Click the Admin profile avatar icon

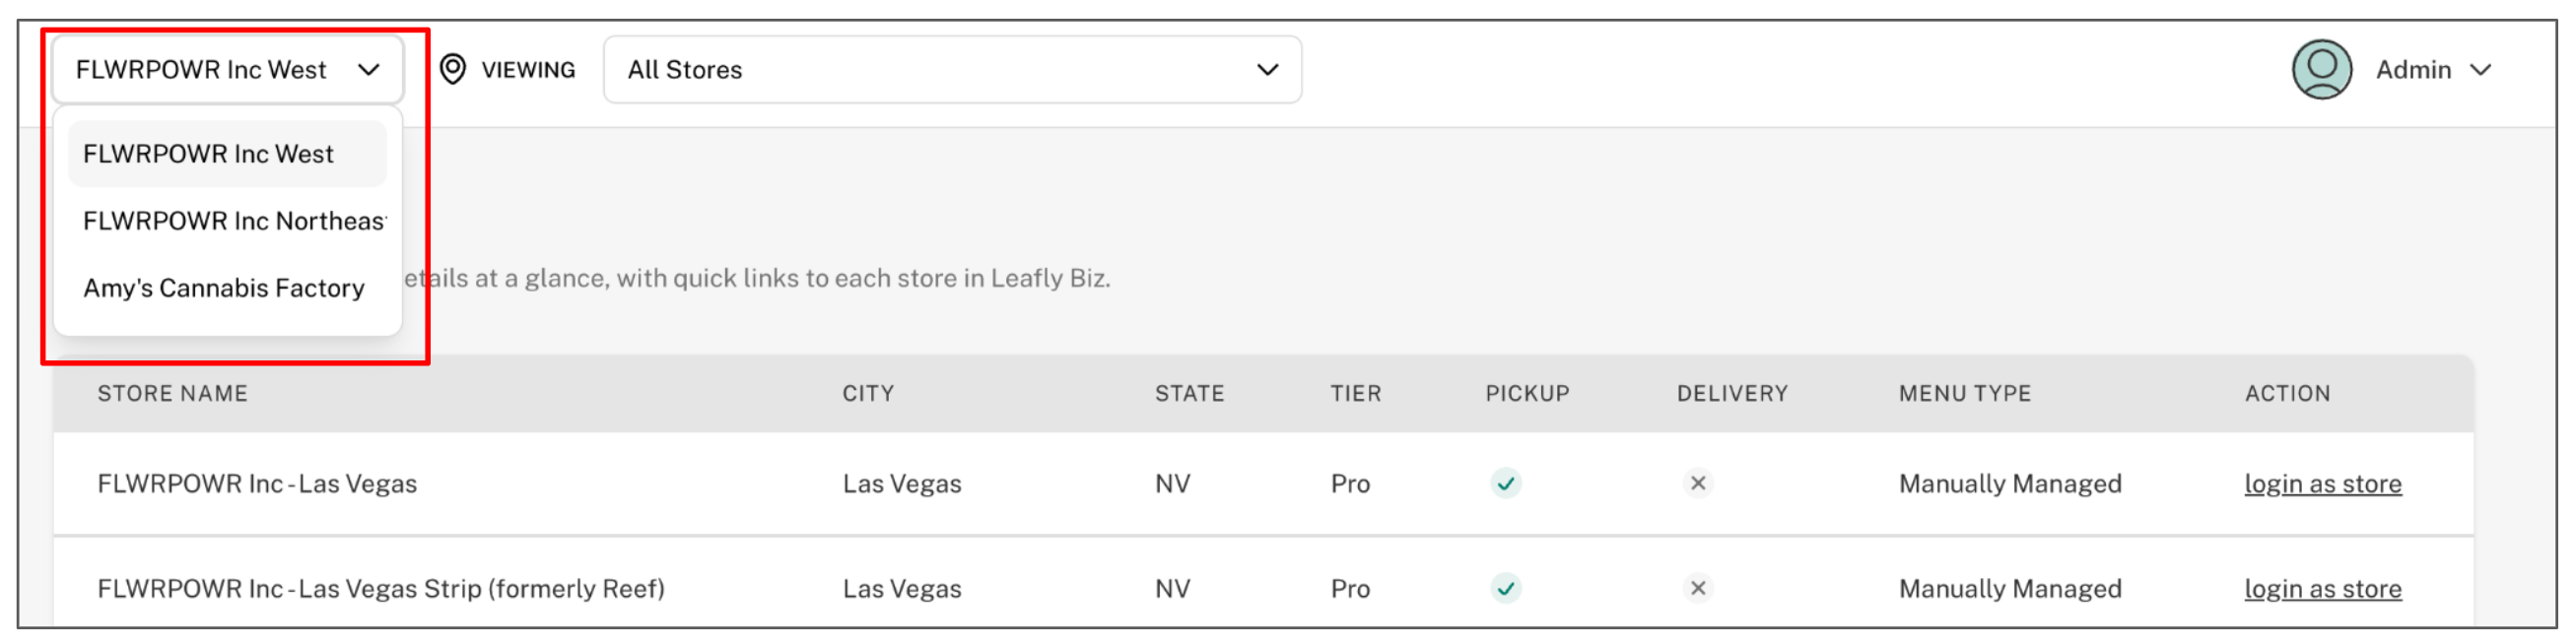[x=2320, y=69]
